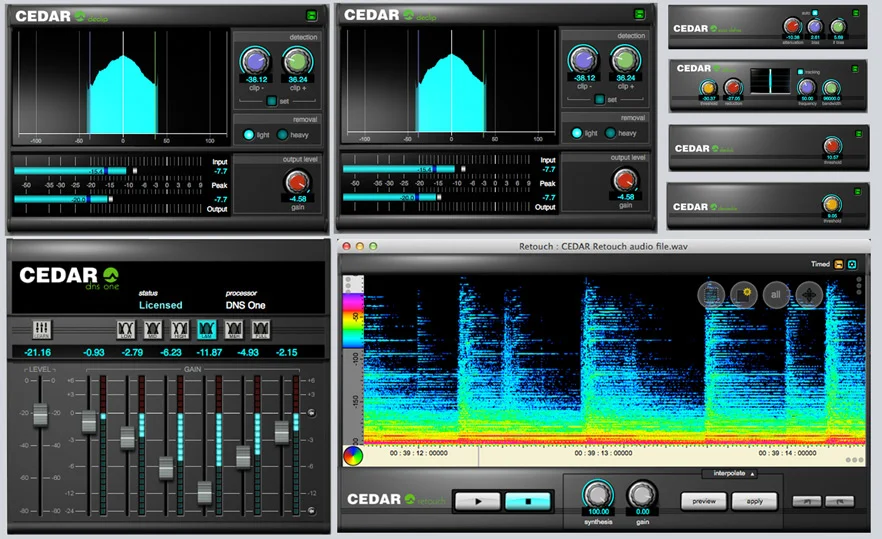This screenshot has width=882, height=539.
Task: Click the orange icon next to Timed
Action: (839, 264)
